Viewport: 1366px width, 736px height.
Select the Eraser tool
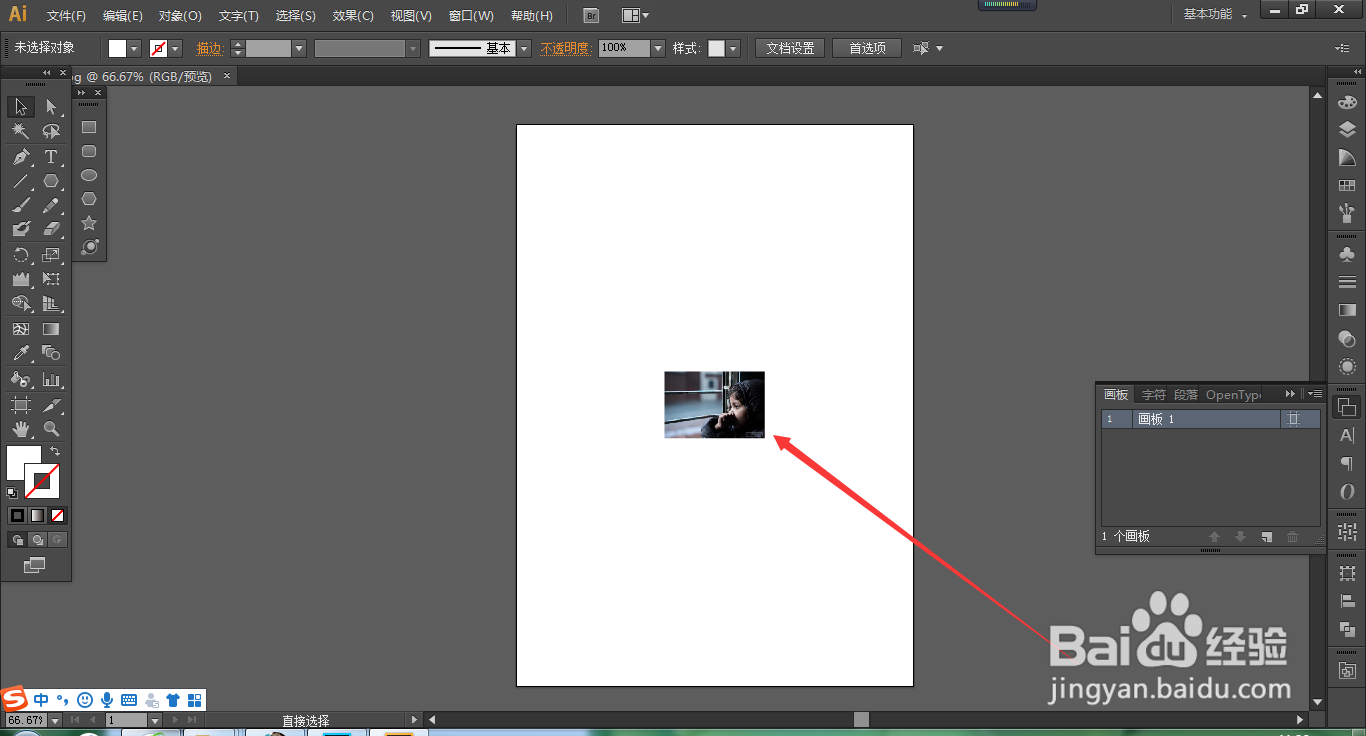pos(52,229)
